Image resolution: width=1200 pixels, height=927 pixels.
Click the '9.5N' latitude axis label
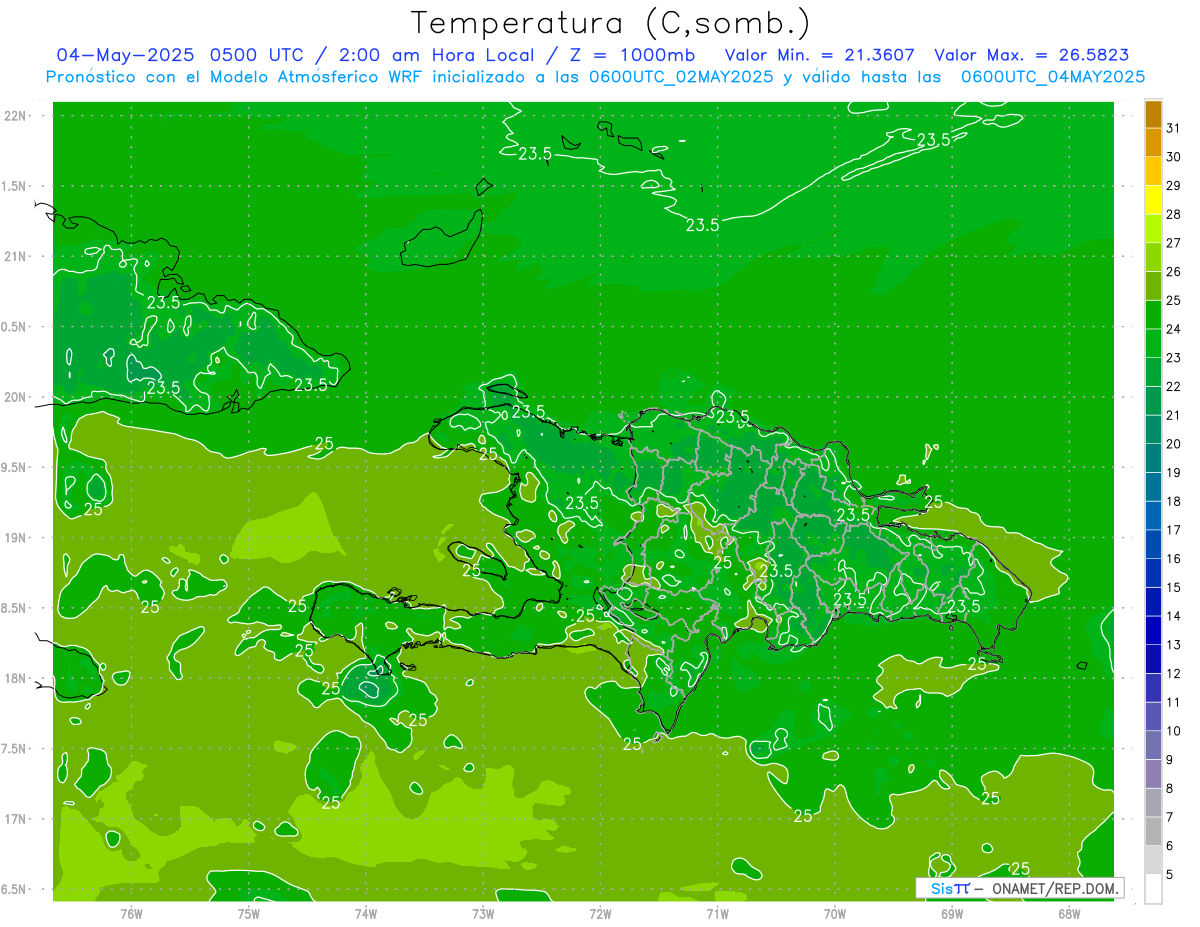click(16, 467)
